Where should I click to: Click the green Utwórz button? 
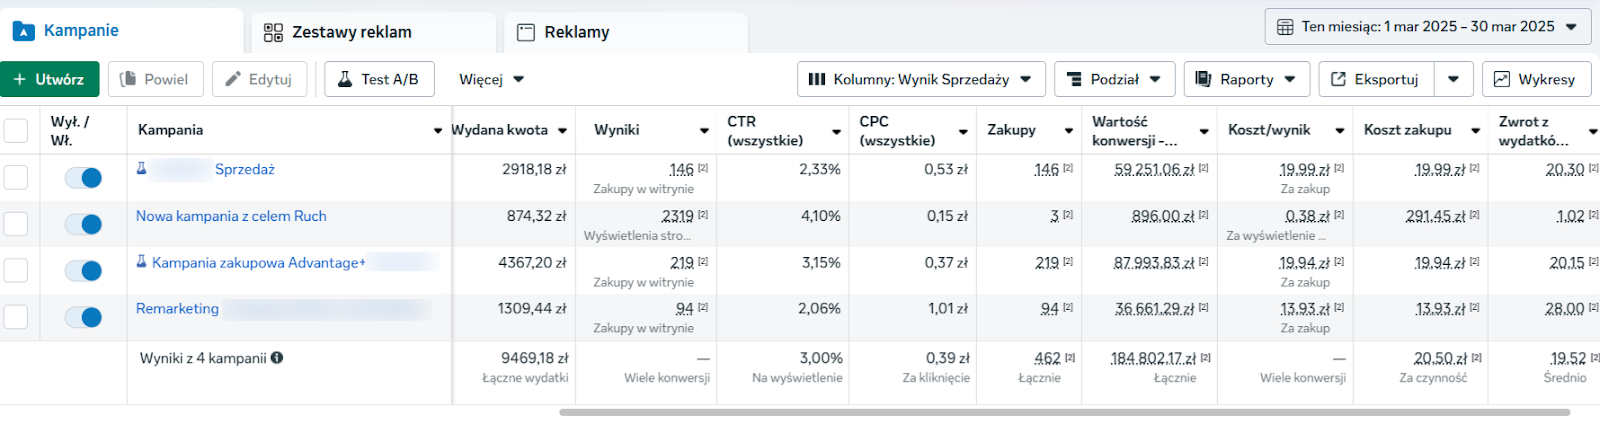click(x=50, y=79)
